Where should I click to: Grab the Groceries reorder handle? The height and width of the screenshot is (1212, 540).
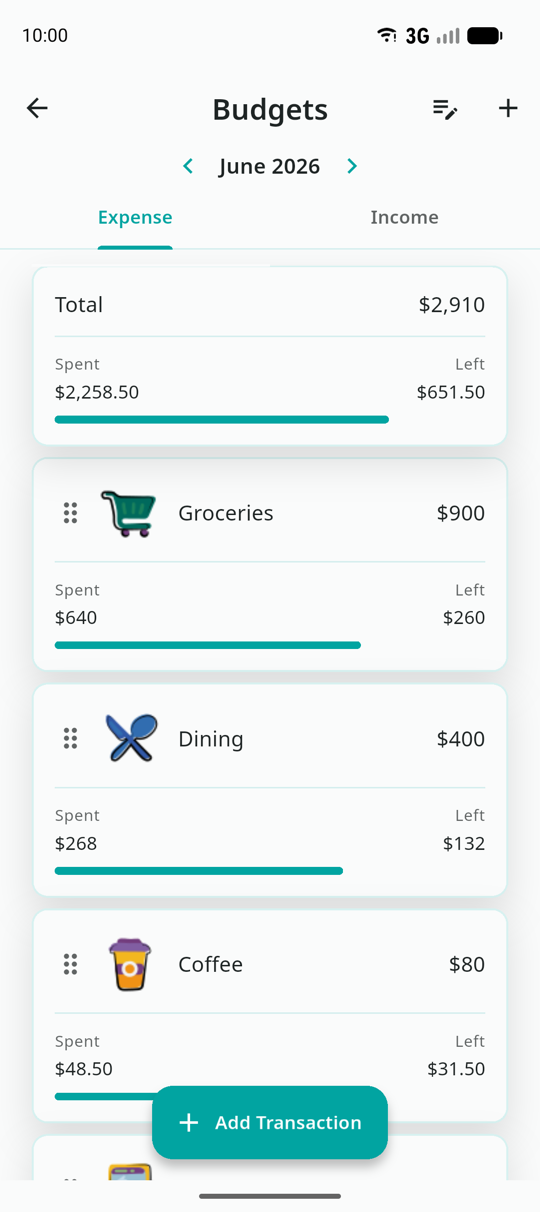pos(70,513)
